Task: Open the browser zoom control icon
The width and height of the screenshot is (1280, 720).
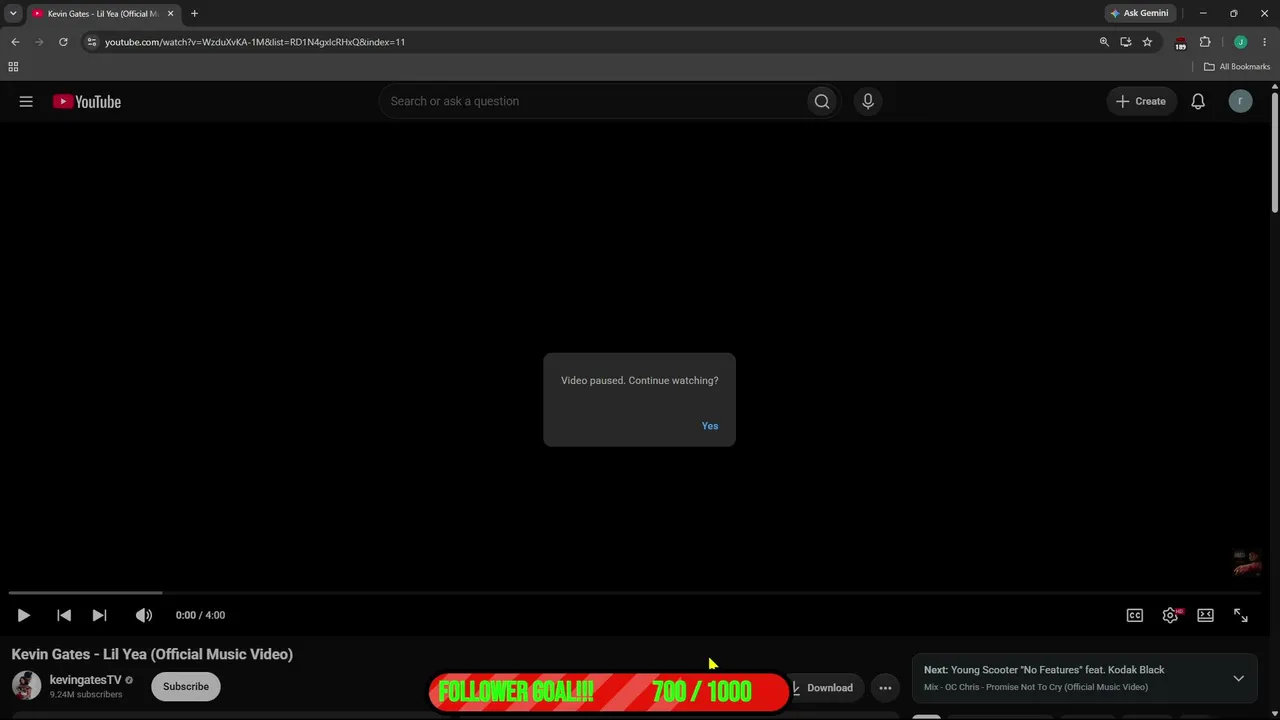Action: (x=1104, y=42)
